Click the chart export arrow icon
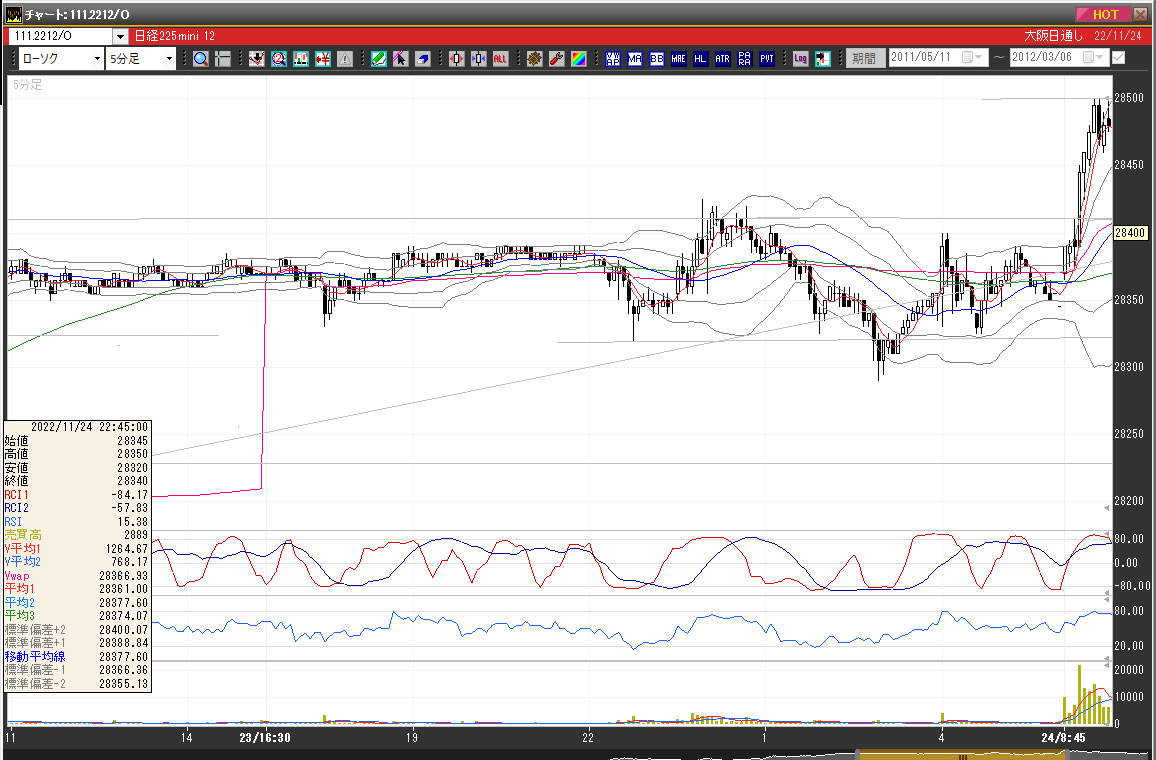 (823, 59)
